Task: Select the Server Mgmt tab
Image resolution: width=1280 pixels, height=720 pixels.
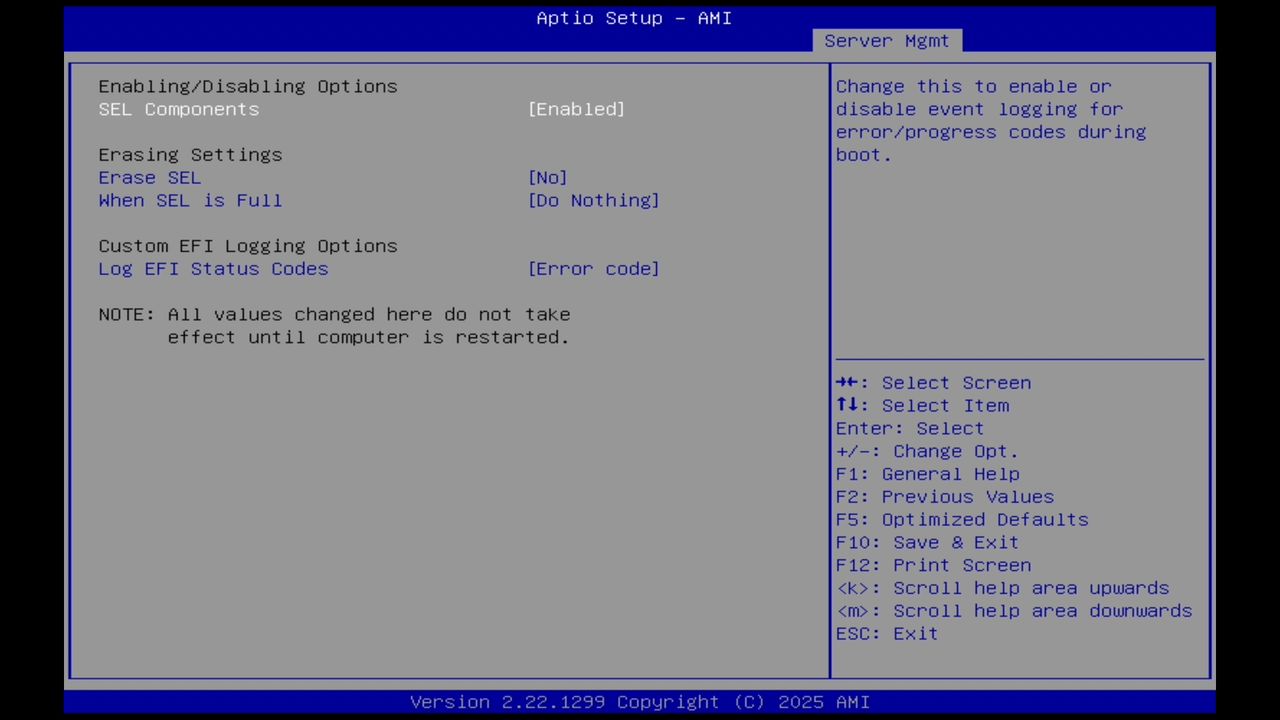Action: point(886,40)
